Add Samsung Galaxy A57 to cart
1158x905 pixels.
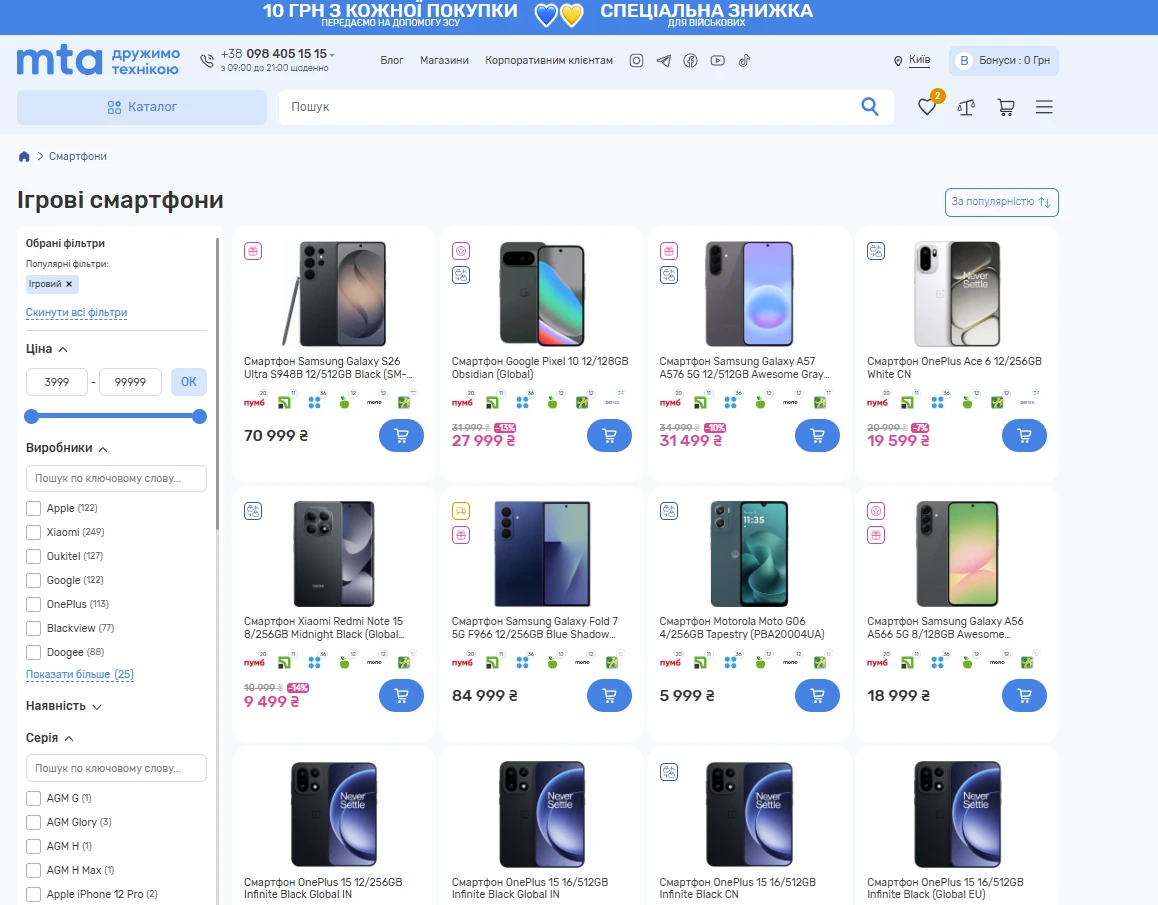click(817, 436)
